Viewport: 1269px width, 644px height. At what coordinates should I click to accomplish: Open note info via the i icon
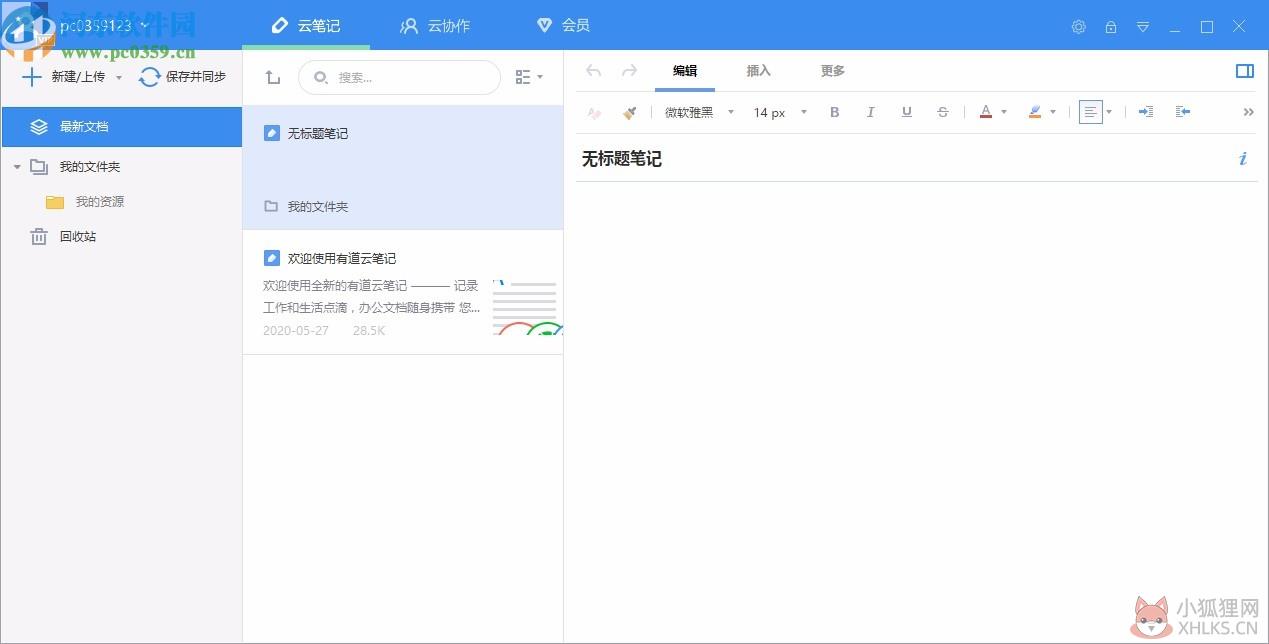coord(1243,158)
